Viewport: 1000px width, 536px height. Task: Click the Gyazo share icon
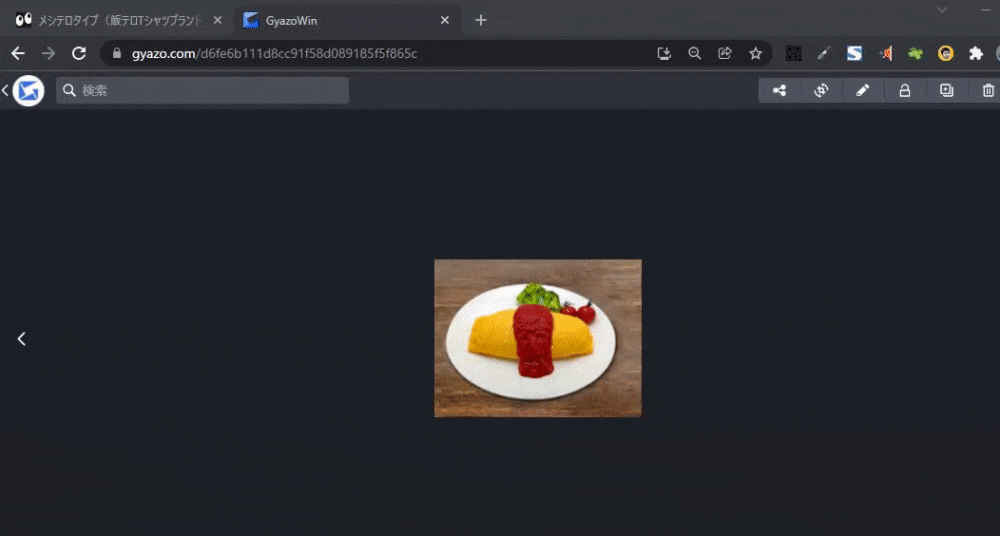[x=779, y=91]
